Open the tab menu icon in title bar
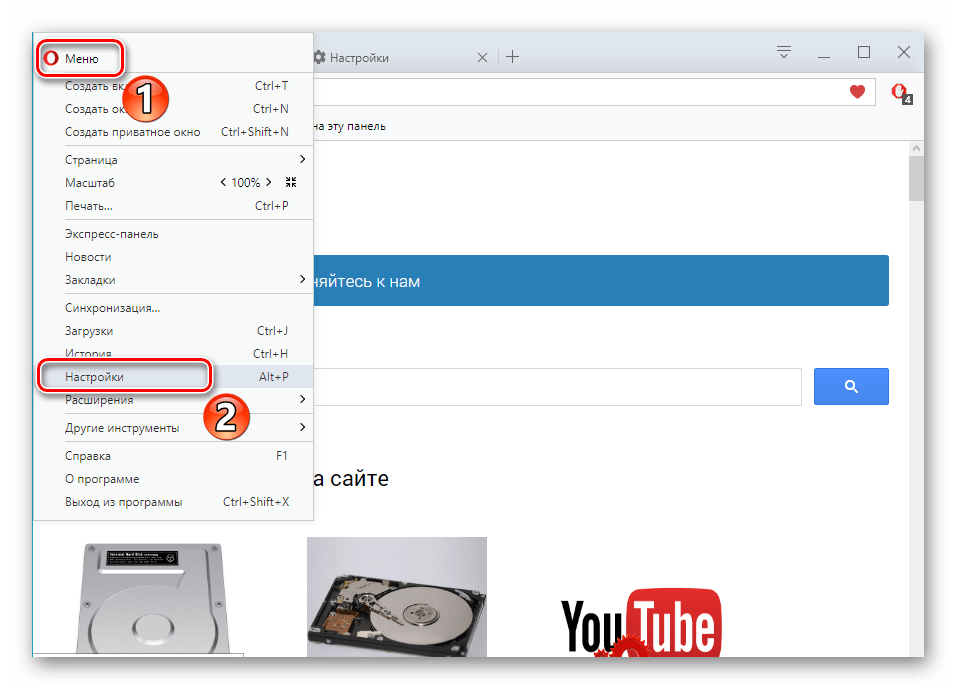 pyautogui.click(x=784, y=53)
